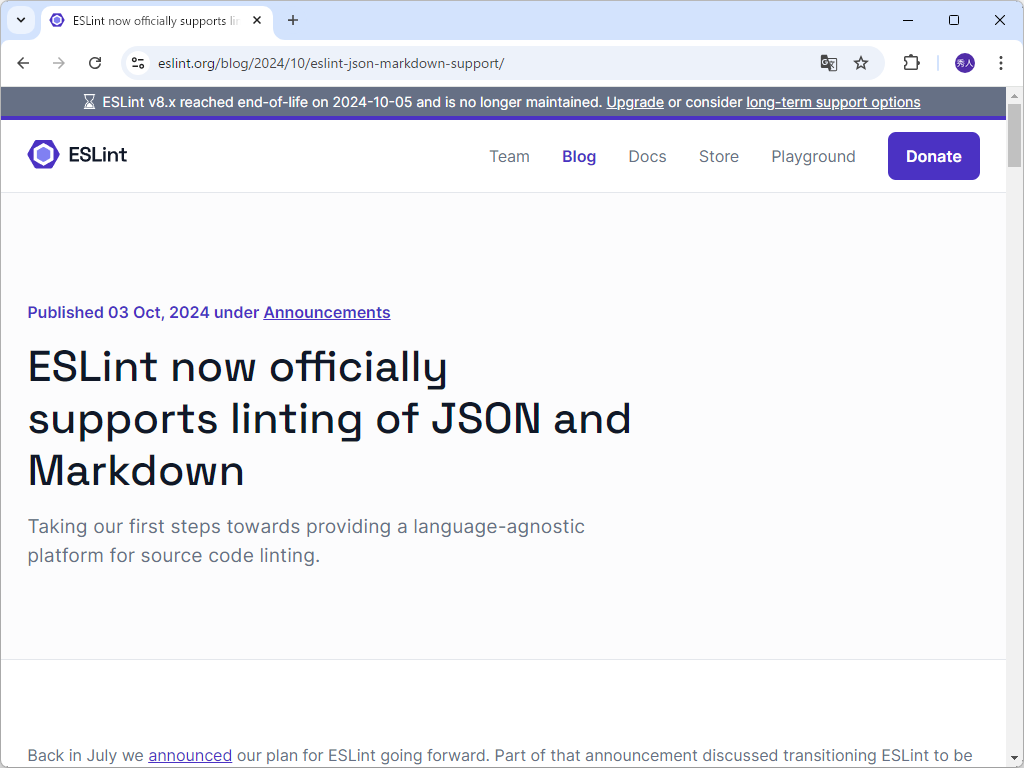Open the Docs navigation item
This screenshot has height=768, width=1024.
[647, 157]
